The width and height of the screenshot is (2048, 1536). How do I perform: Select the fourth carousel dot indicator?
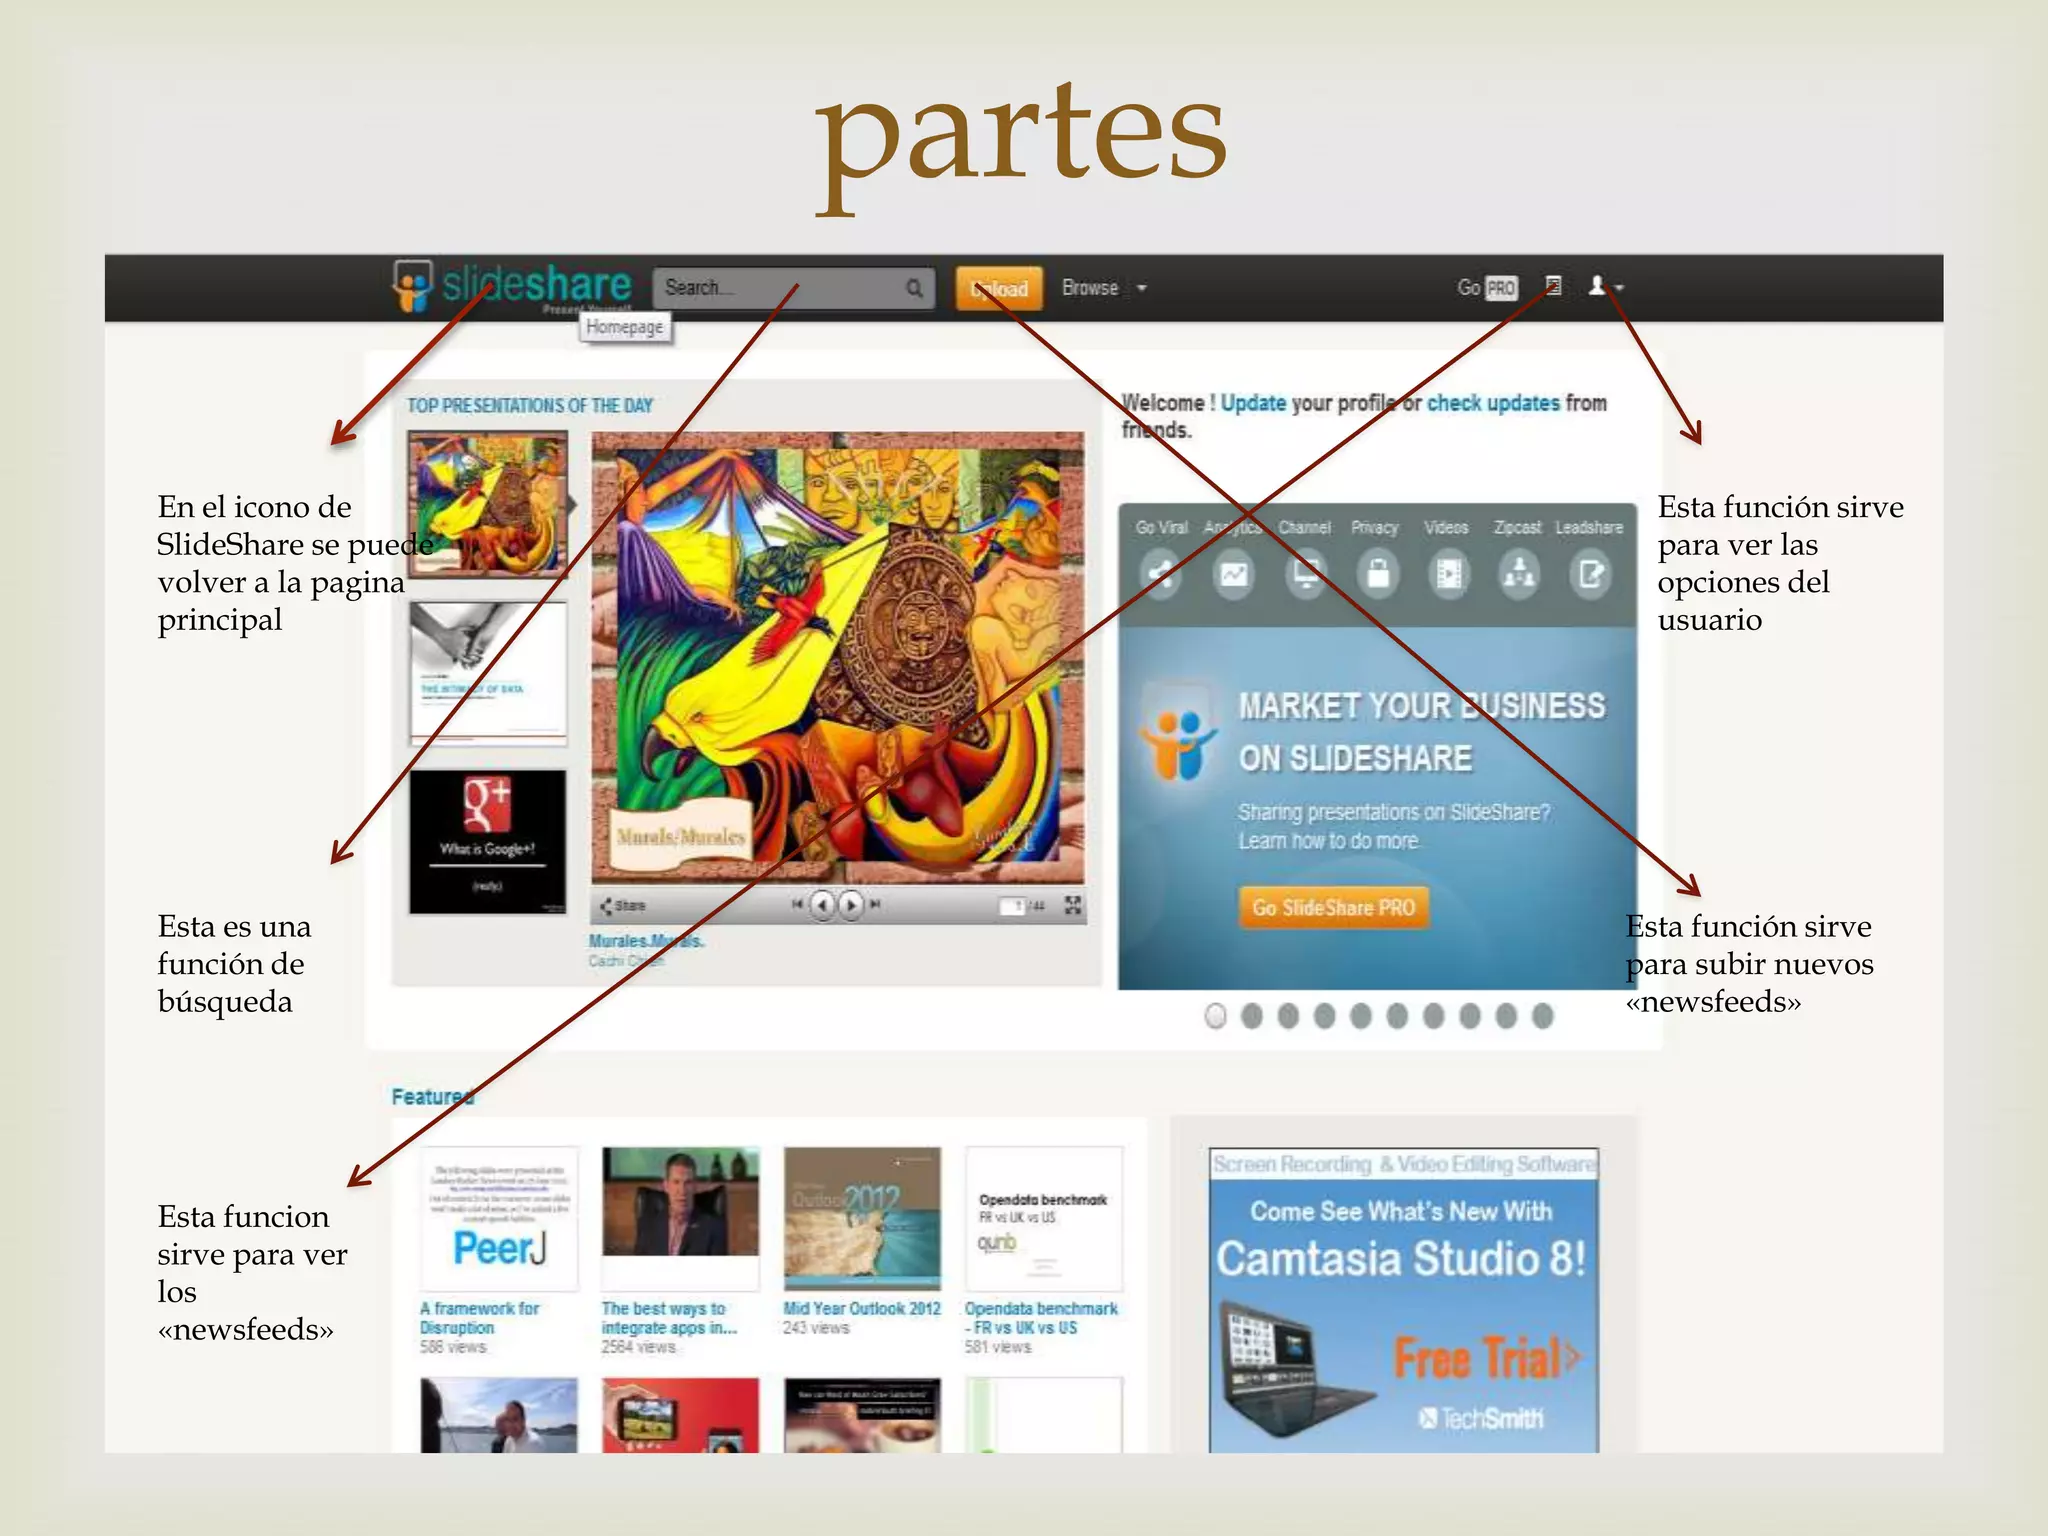(1324, 1016)
